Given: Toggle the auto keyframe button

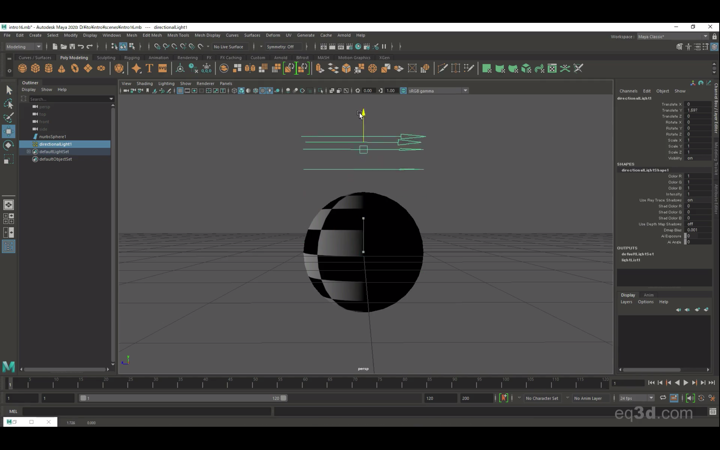Looking at the screenshot, I should point(504,398).
